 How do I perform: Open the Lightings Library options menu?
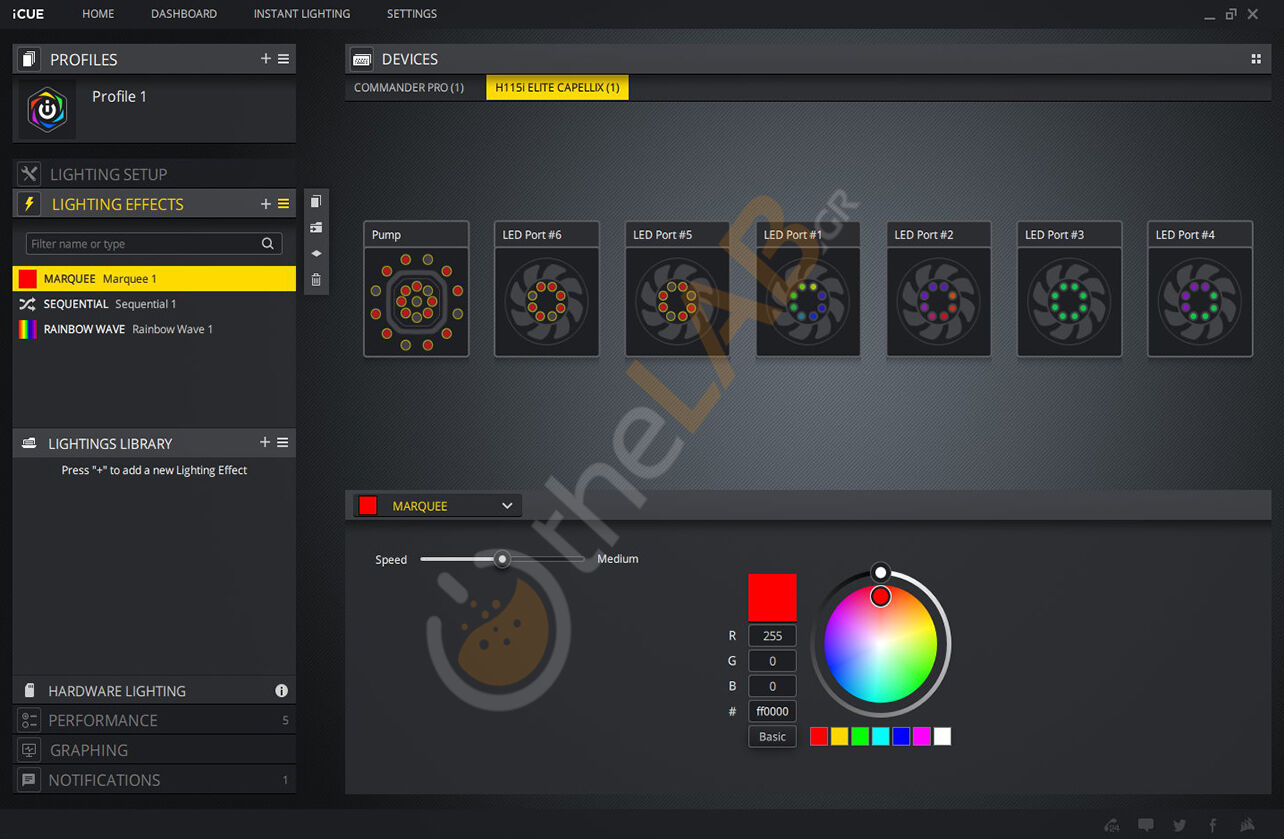(x=283, y=442)
